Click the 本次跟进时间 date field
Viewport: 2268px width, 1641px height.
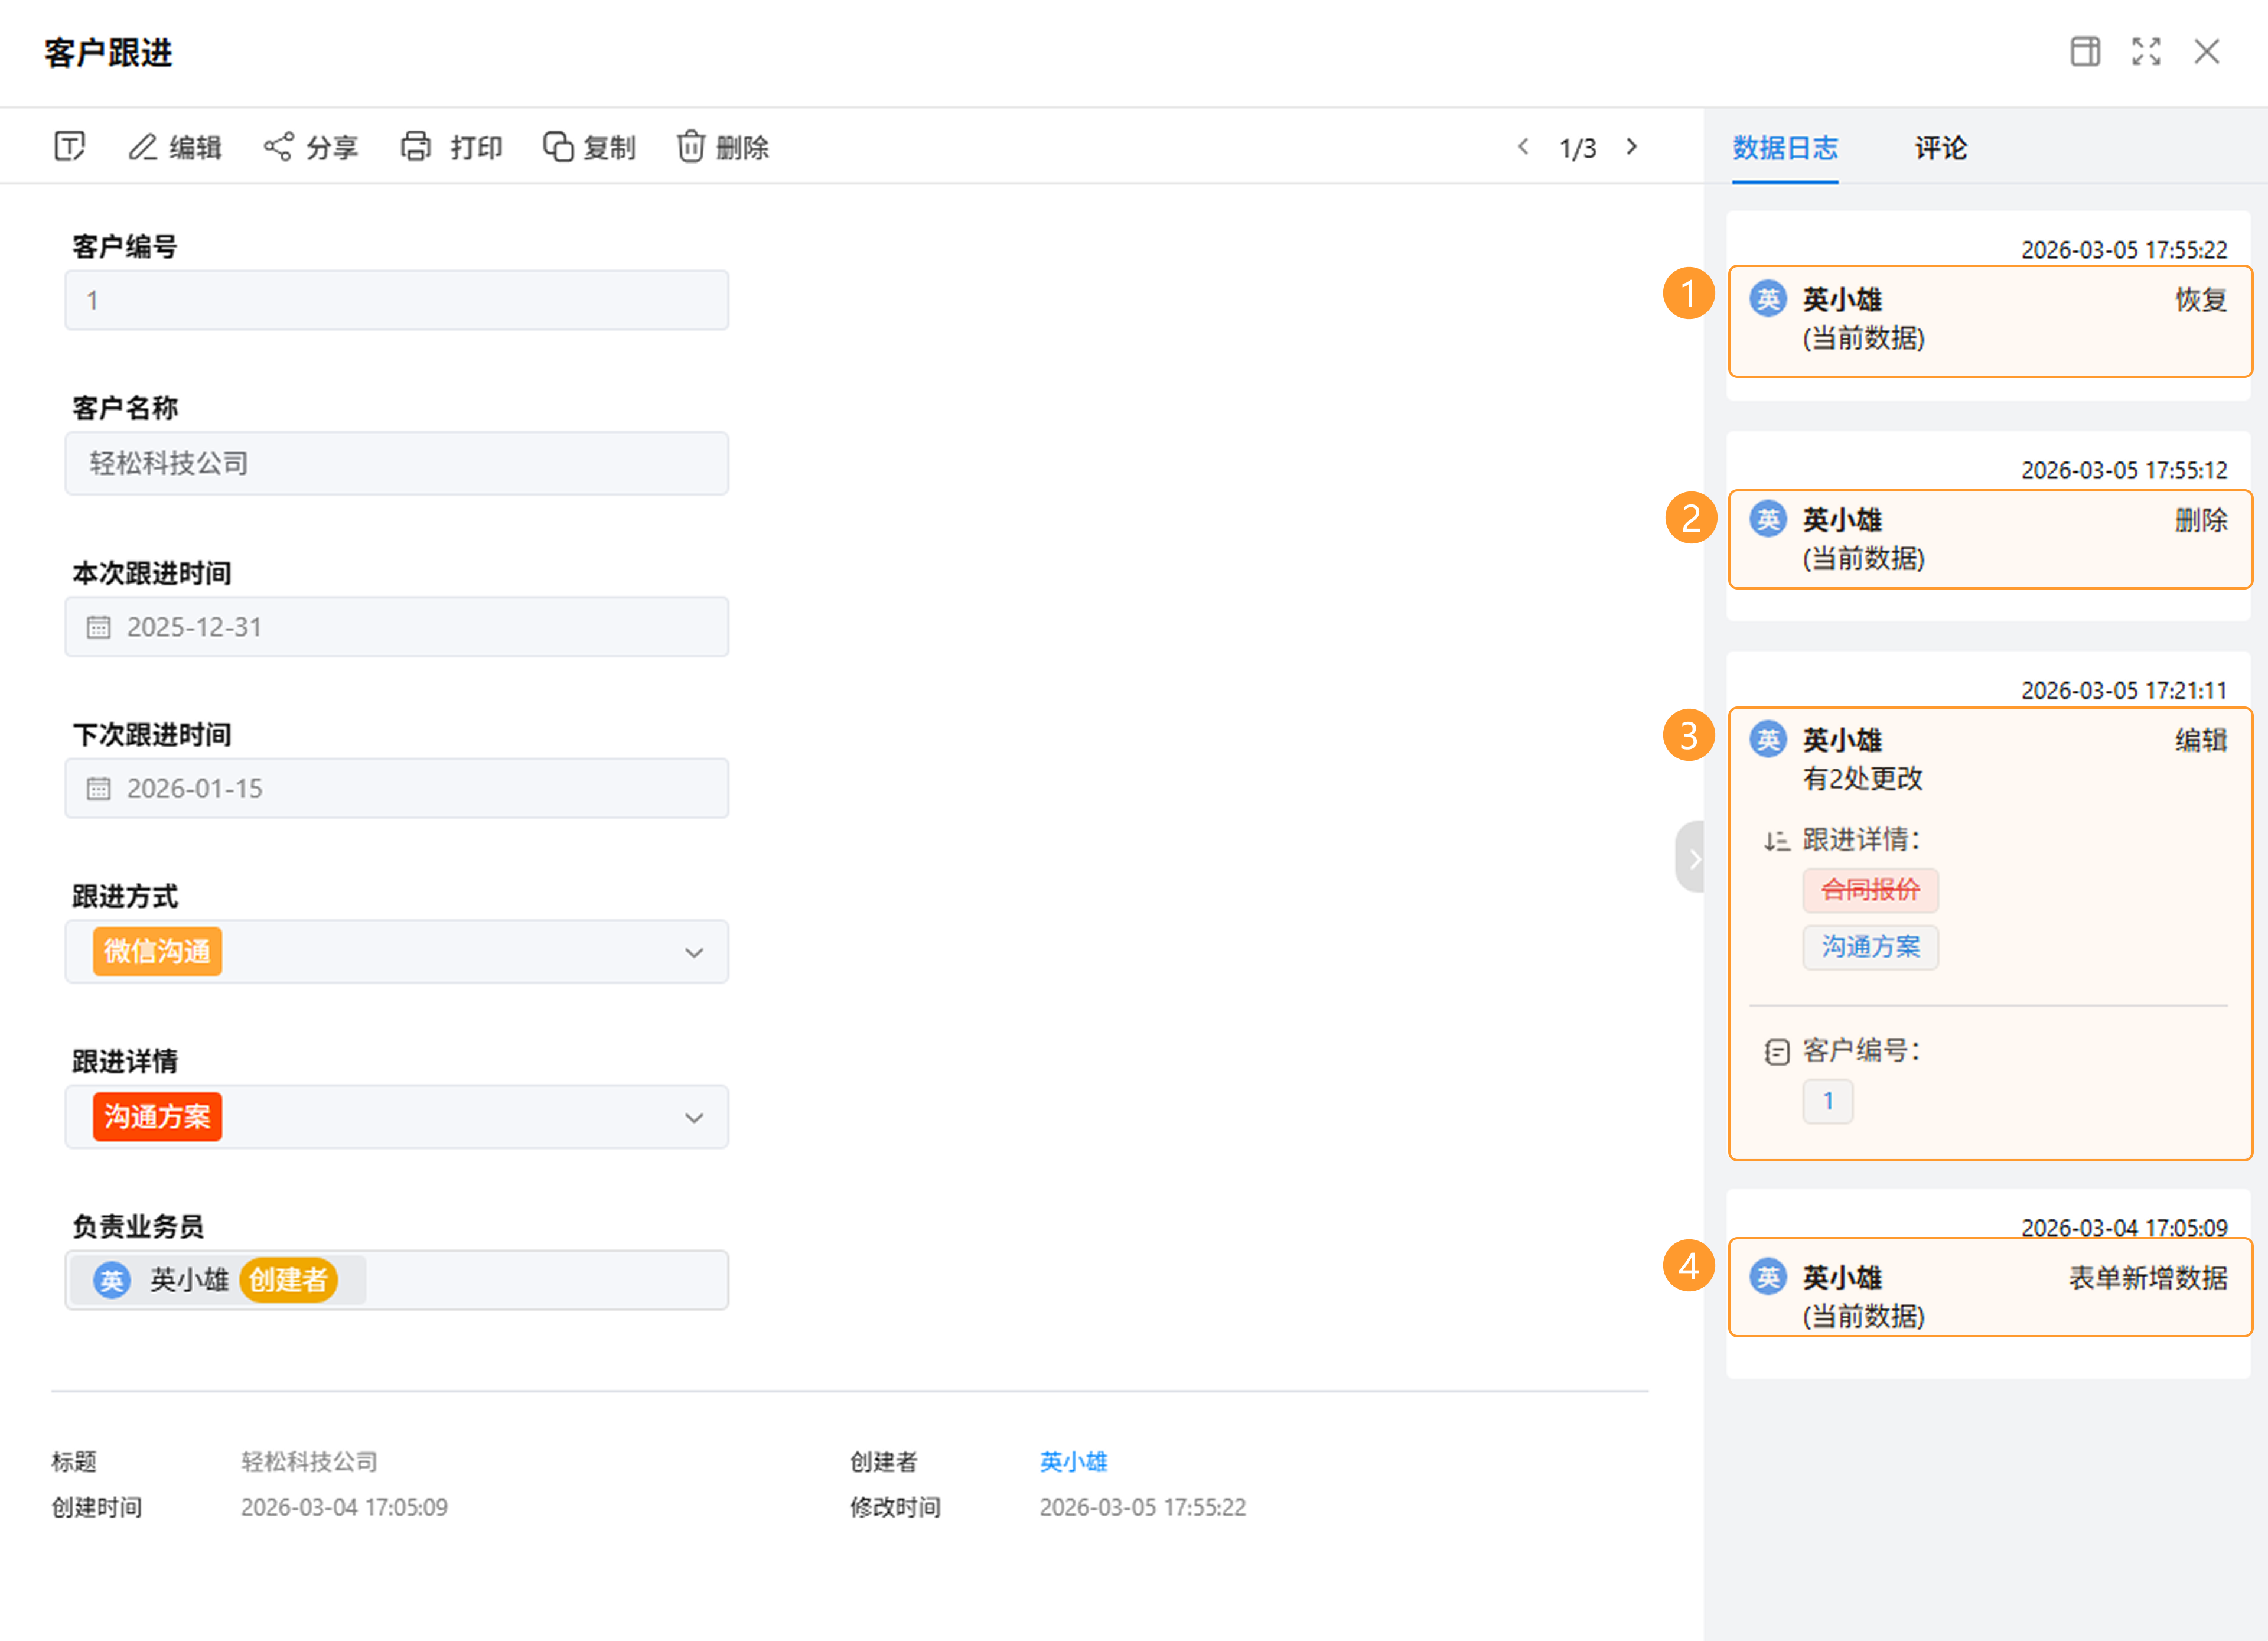coord(396,627)
